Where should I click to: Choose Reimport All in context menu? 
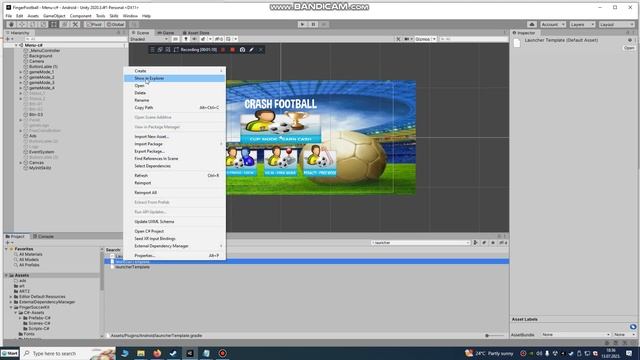coord(174,193)
